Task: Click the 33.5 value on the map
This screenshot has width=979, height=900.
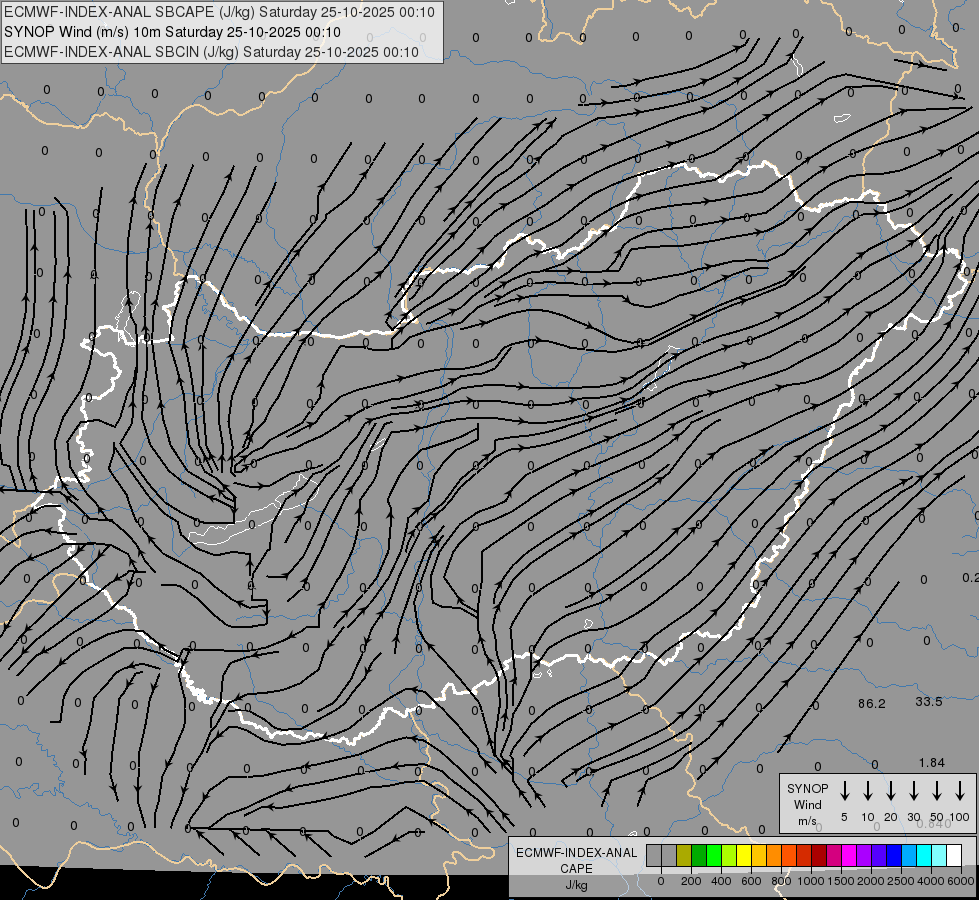Action: tap(929, 702)
